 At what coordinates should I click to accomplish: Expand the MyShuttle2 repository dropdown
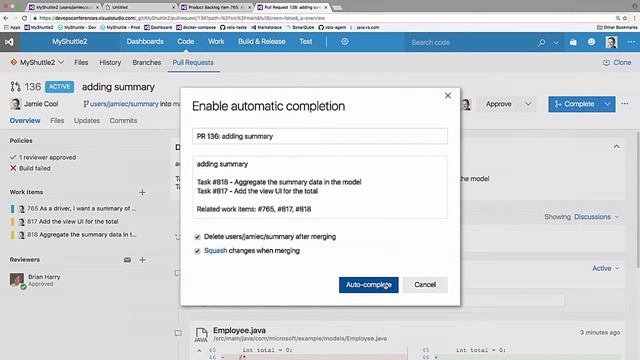pyautogui.click(x=61, y=62)
